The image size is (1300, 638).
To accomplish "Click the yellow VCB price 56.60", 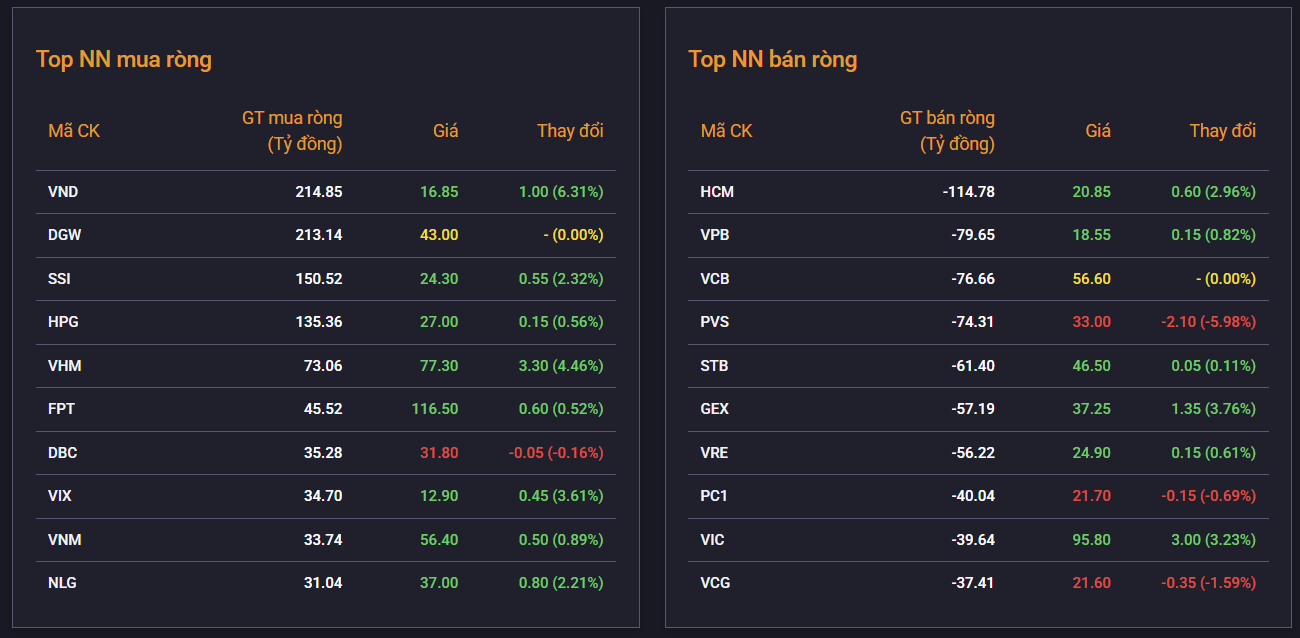I will pos(1091,279).
